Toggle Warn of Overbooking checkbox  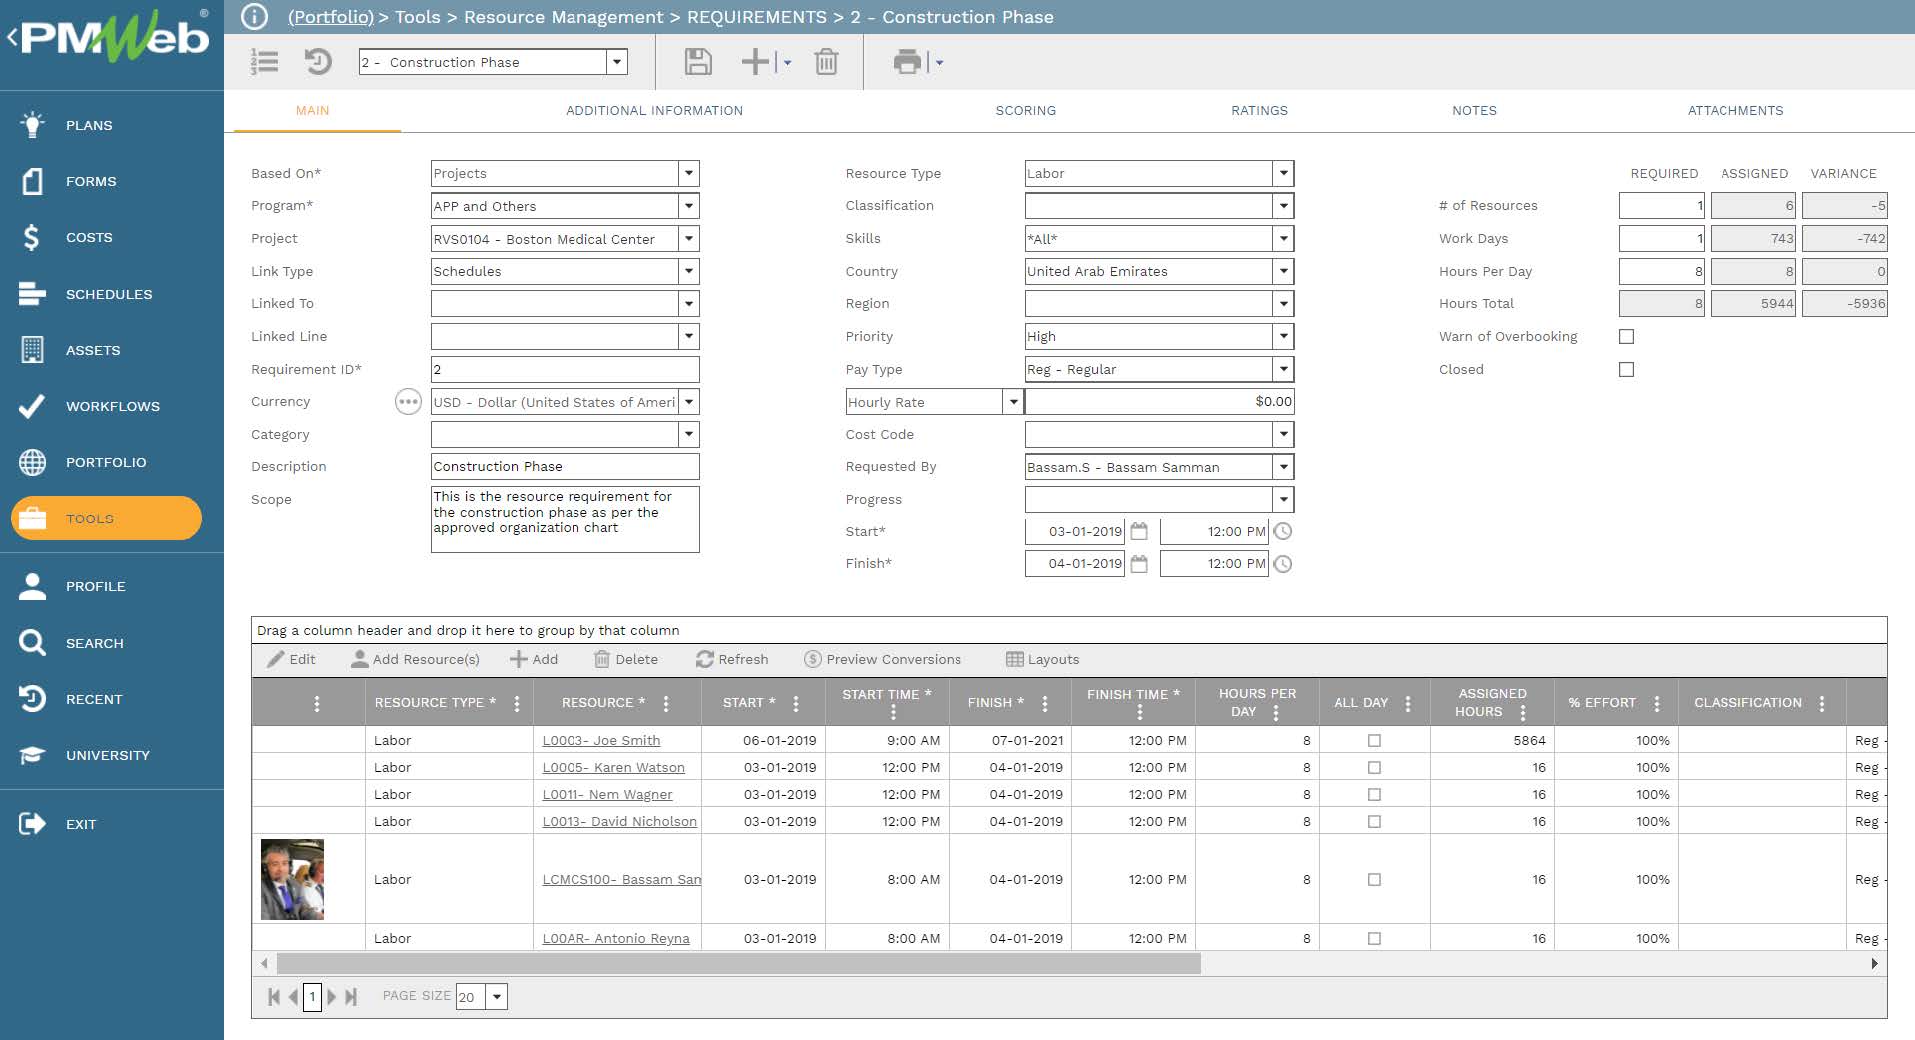(1626, 337)
